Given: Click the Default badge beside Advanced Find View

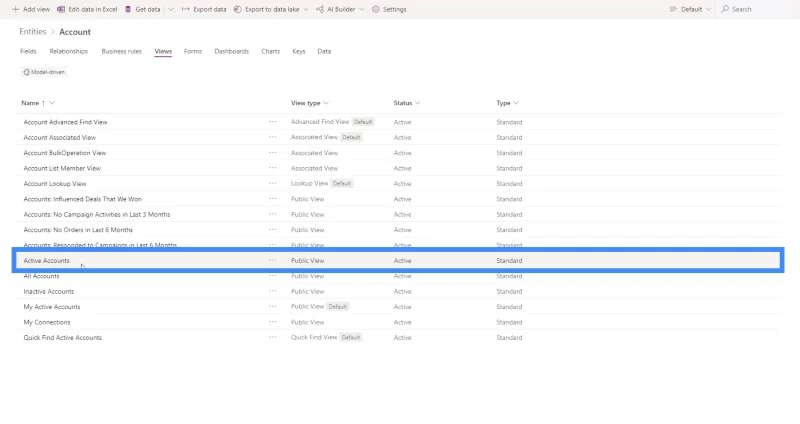Looking at the screenshot, I should [x=363, y=122].
